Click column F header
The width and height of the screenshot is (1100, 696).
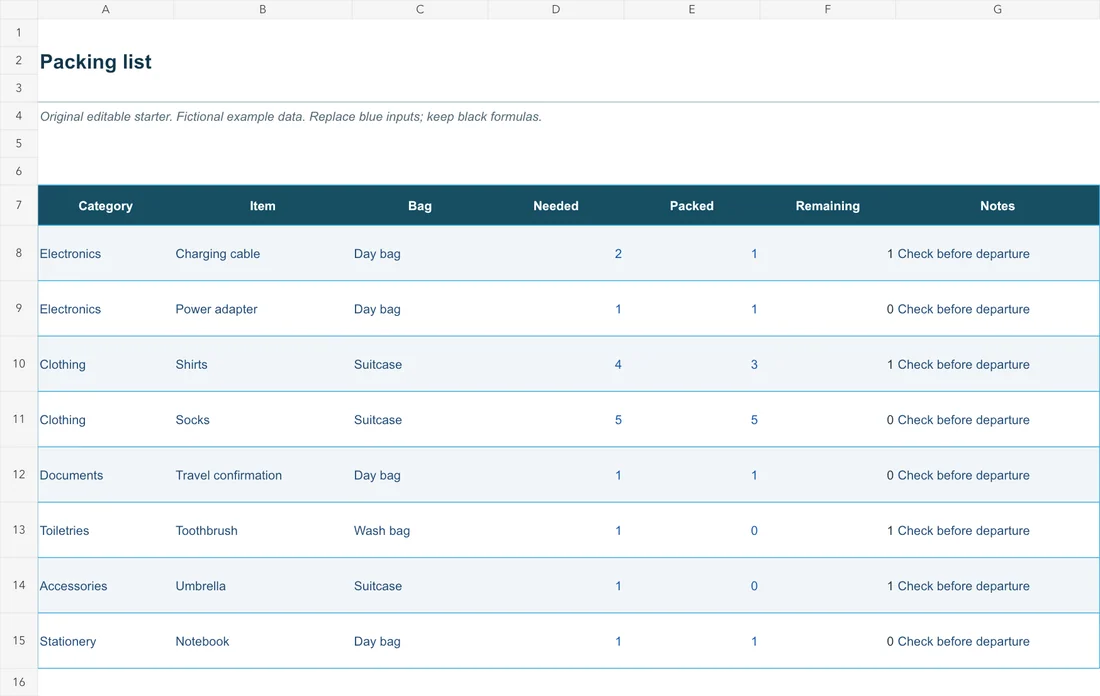pyautogui.click(x=828, y=9)
